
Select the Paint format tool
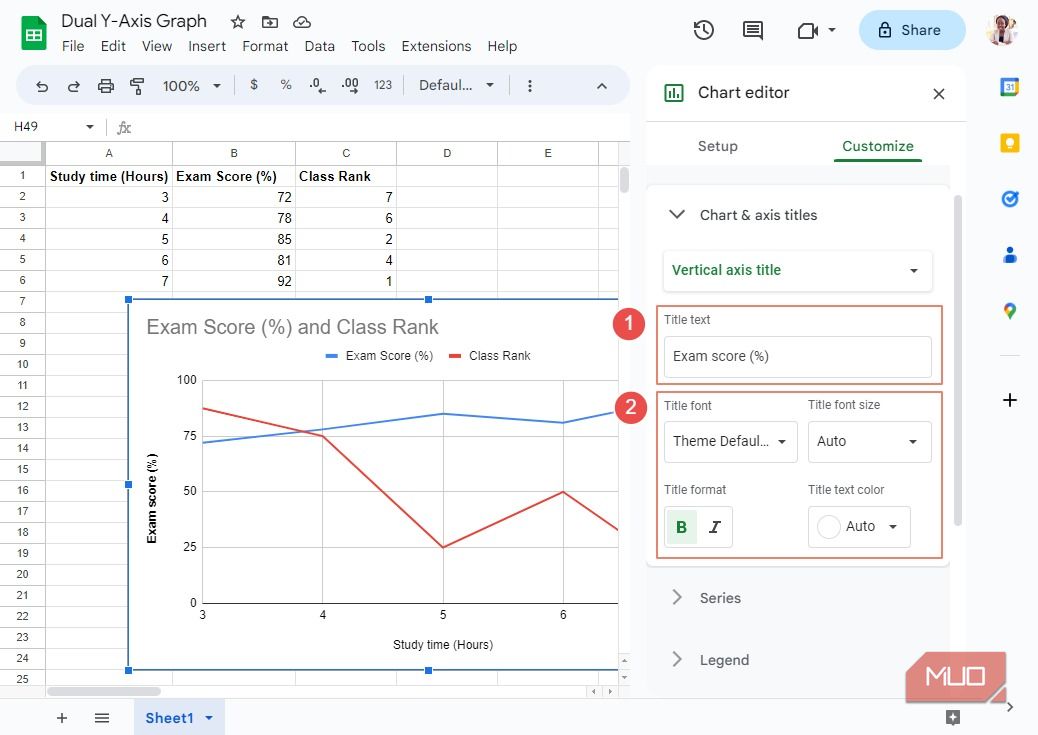pos(137,86)
